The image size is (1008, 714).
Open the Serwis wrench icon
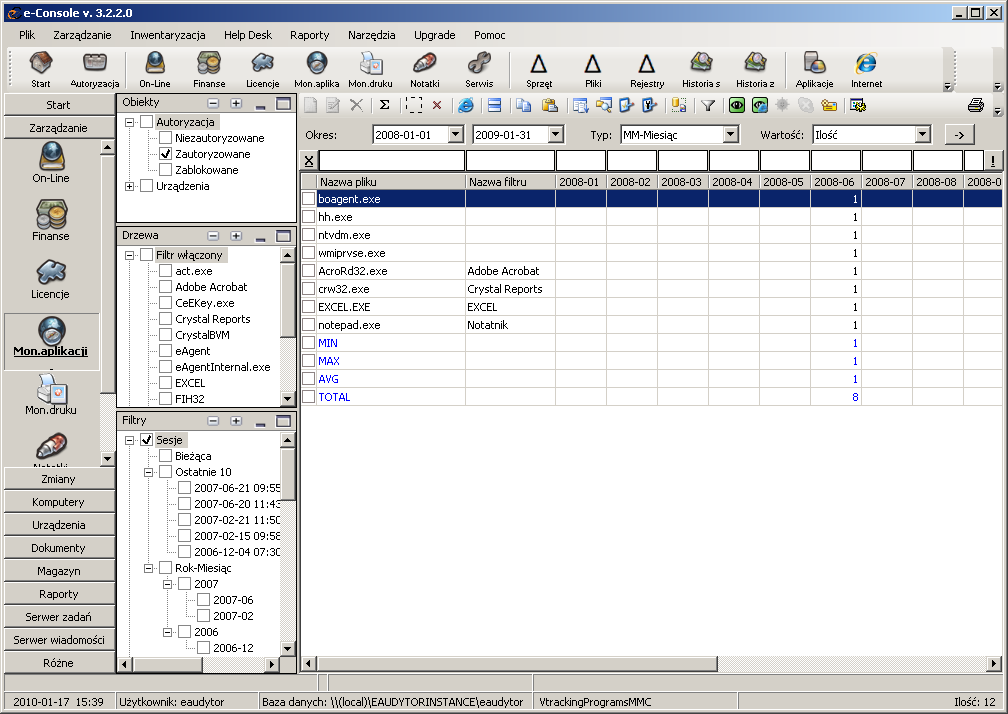click(x=479, y=69)
